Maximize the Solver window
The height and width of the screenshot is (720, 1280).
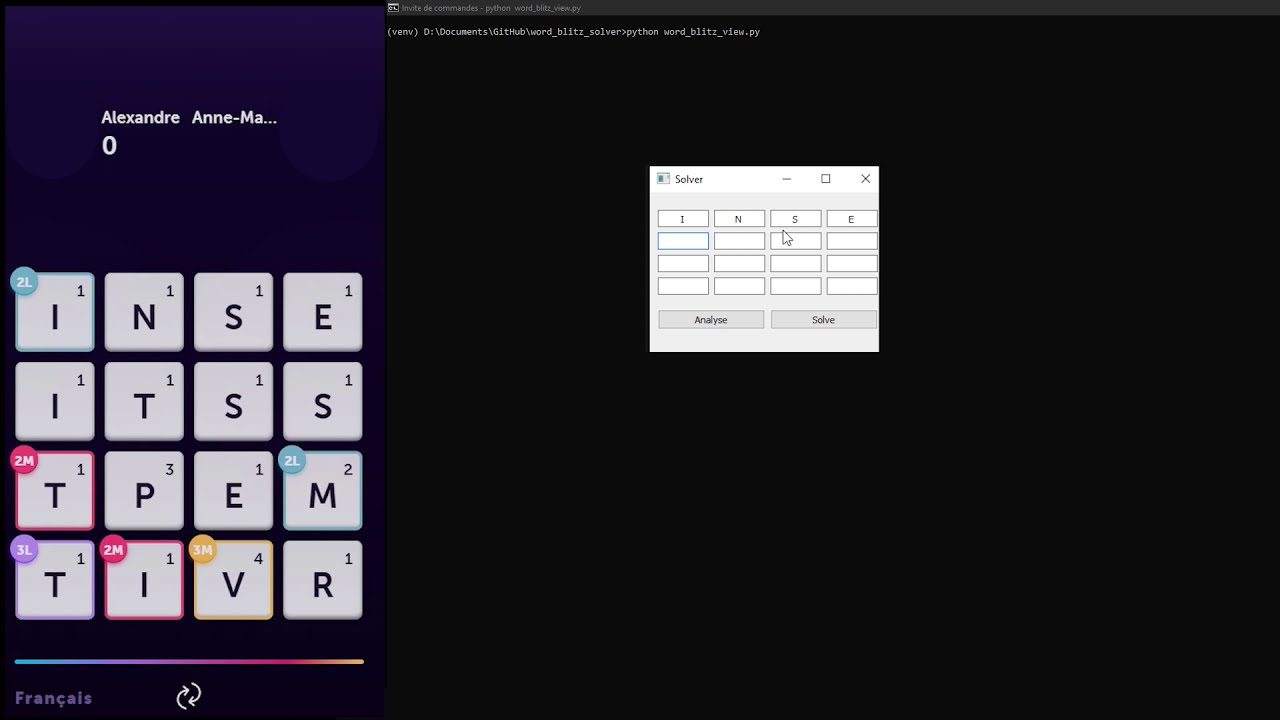point(826,179)
